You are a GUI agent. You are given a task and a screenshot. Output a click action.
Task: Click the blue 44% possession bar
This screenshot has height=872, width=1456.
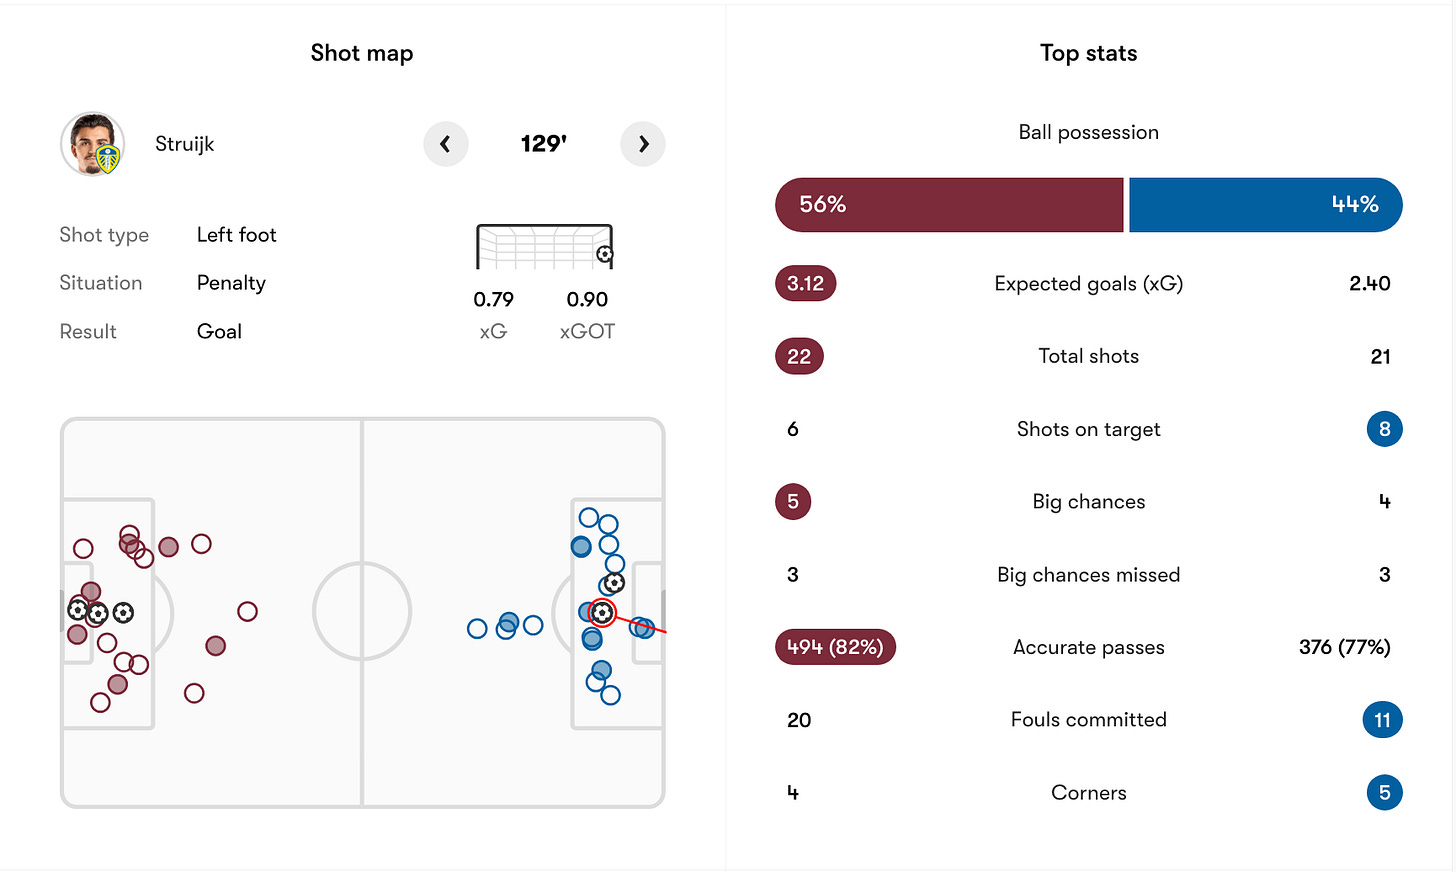pyautogui.click(x=1266, y=205)
